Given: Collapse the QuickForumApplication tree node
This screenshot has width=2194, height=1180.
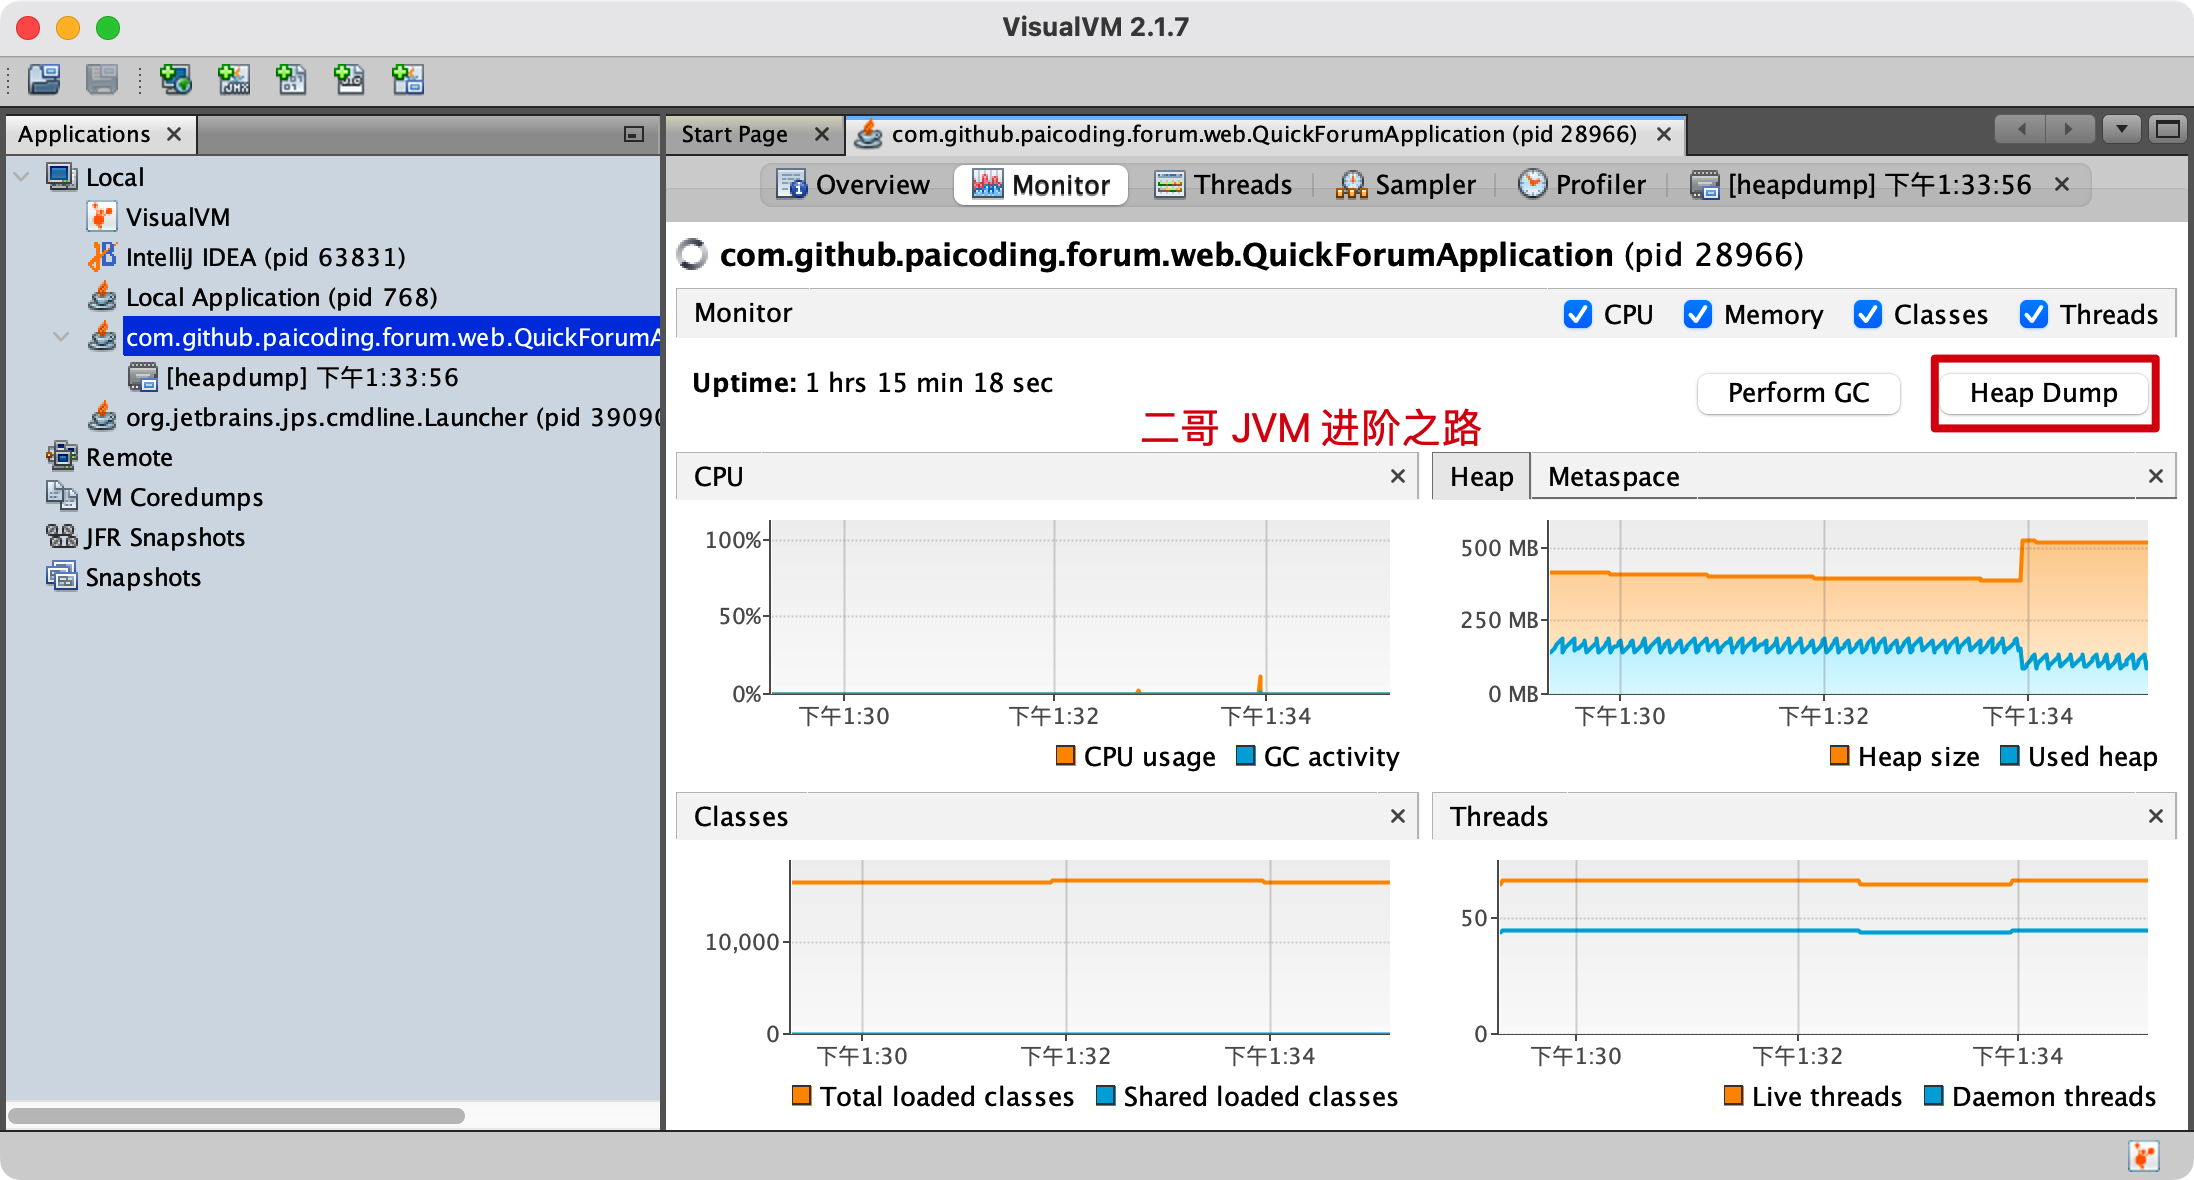Looking at the screenshot, I should click(61, 337).
